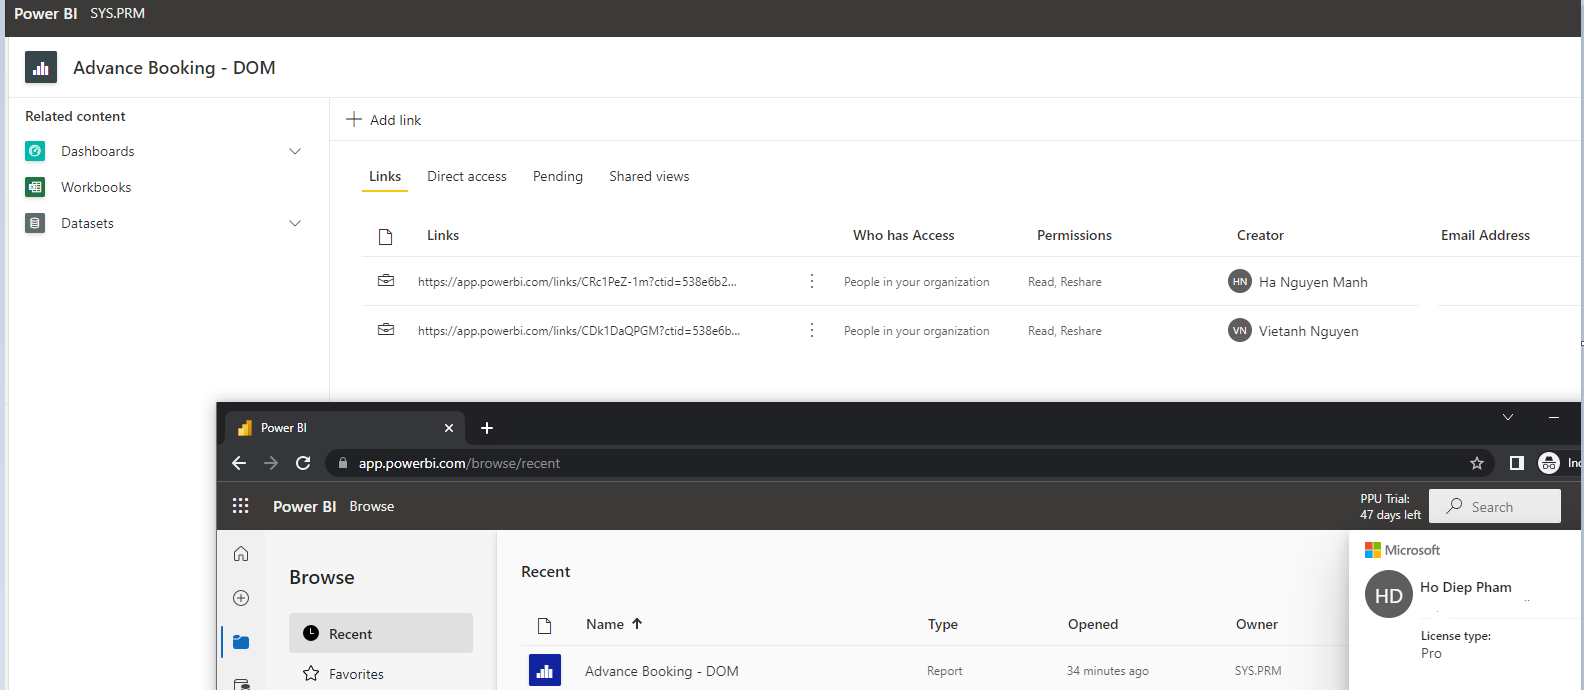Screen dimensions: 1584x690
Task: Reload the Power BI browser page
Action: click(x=303, y=463)
